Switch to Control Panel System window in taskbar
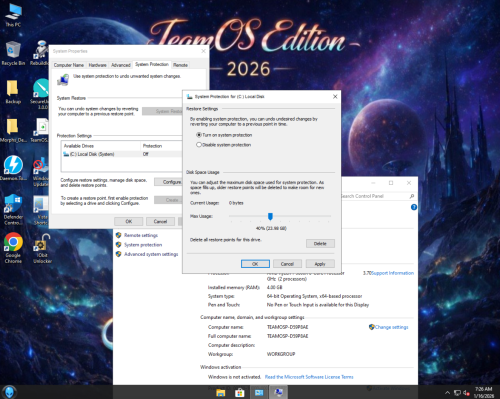 (259, 393)
